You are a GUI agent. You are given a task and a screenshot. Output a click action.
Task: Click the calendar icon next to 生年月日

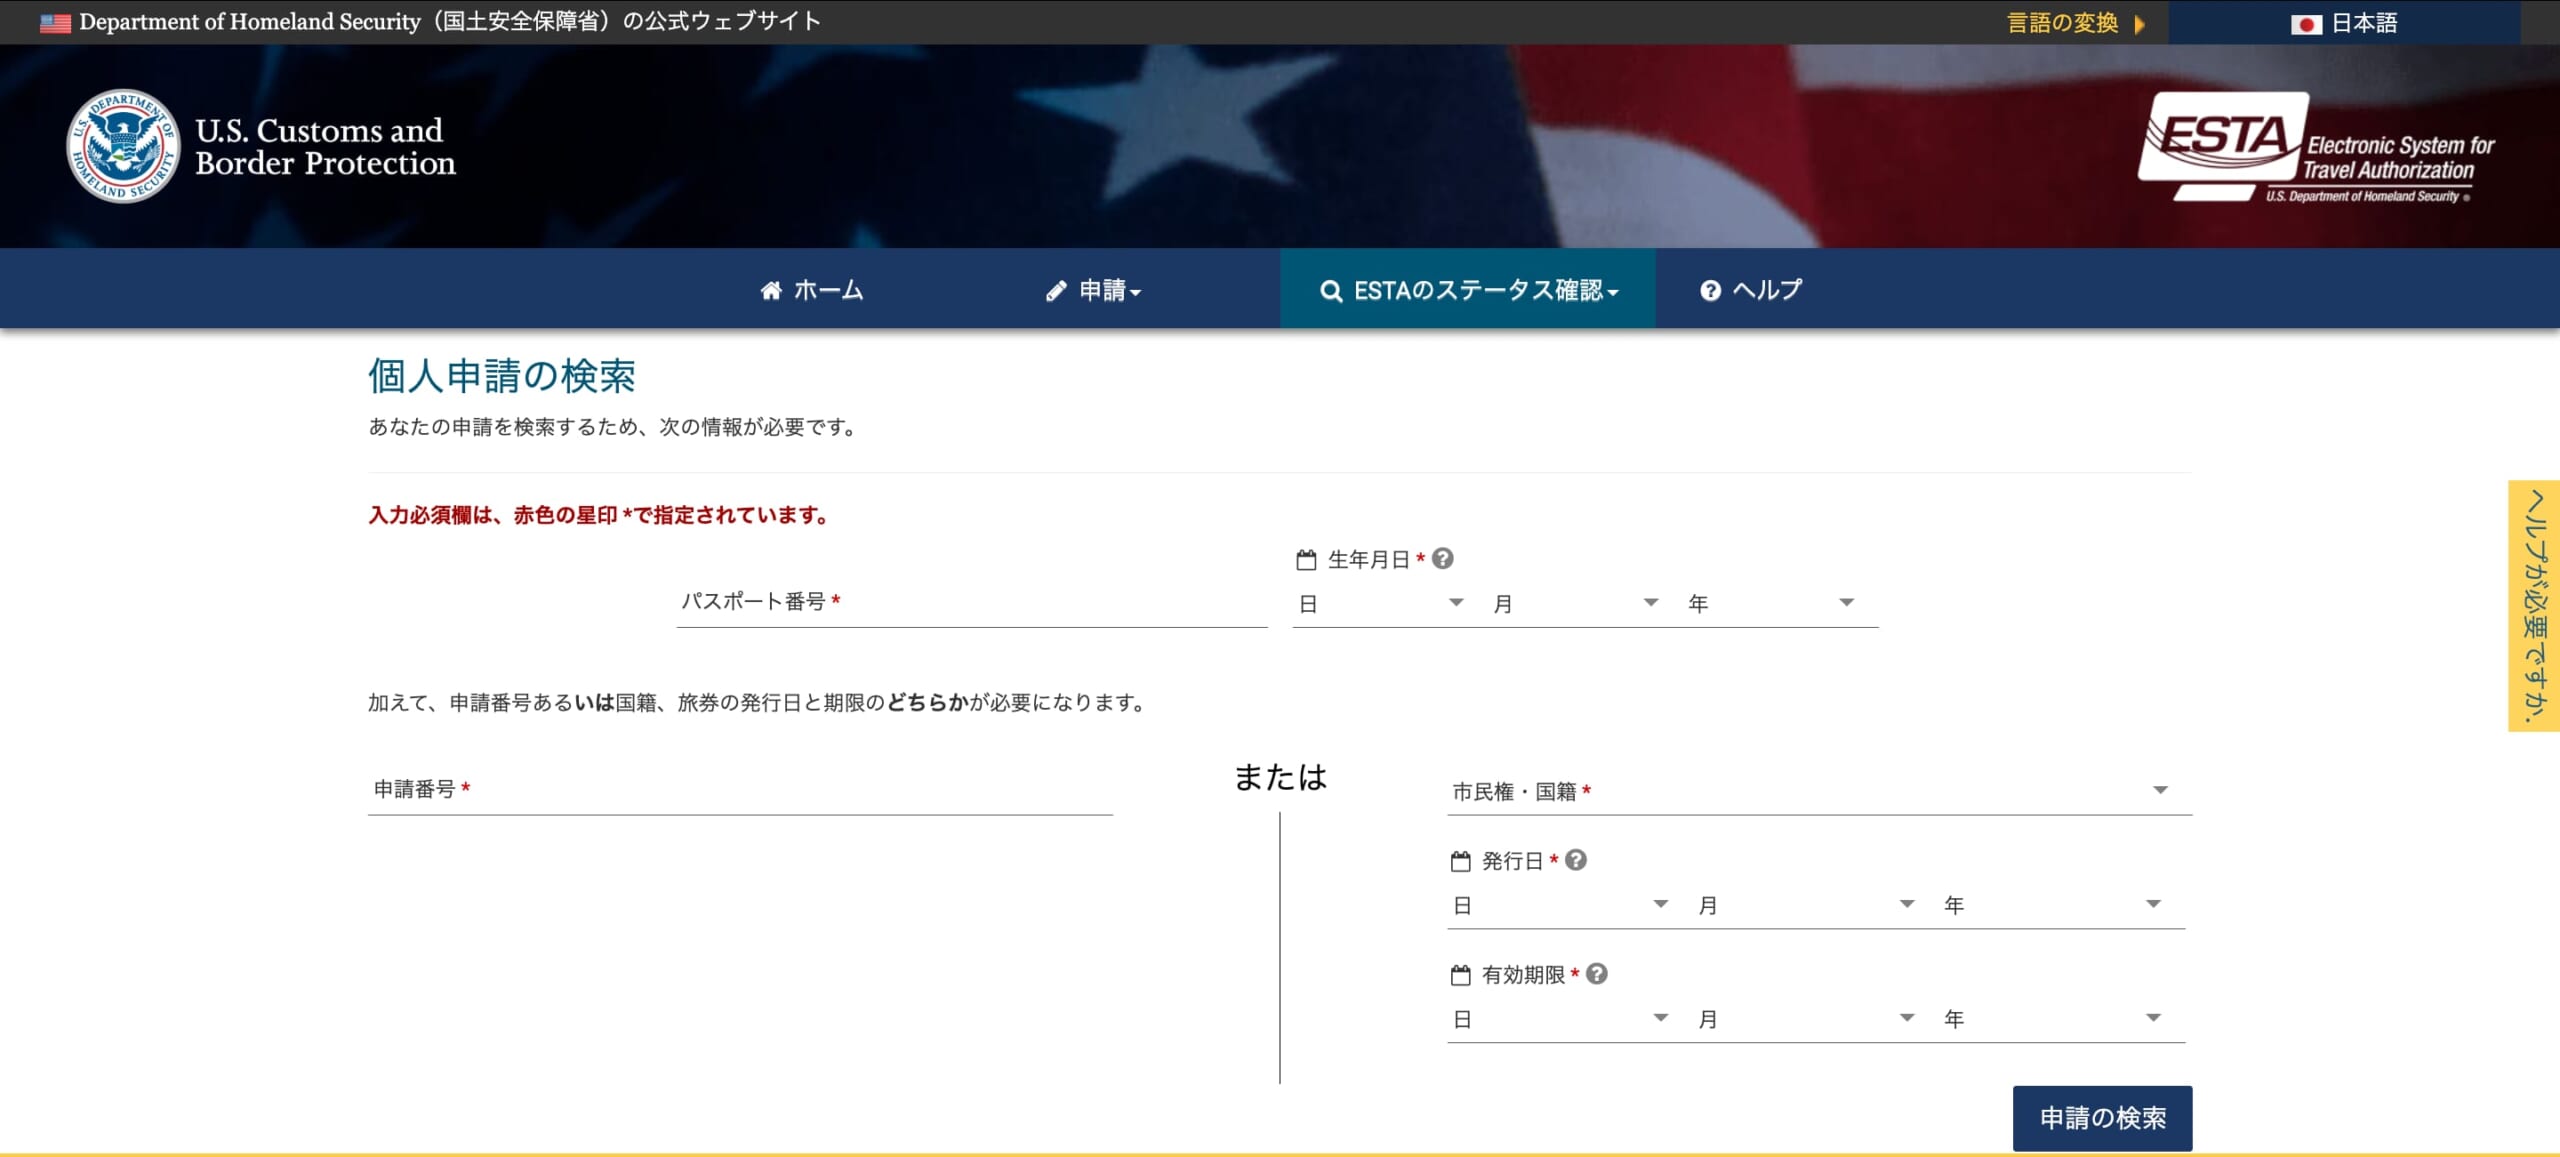click(1306, 559)
